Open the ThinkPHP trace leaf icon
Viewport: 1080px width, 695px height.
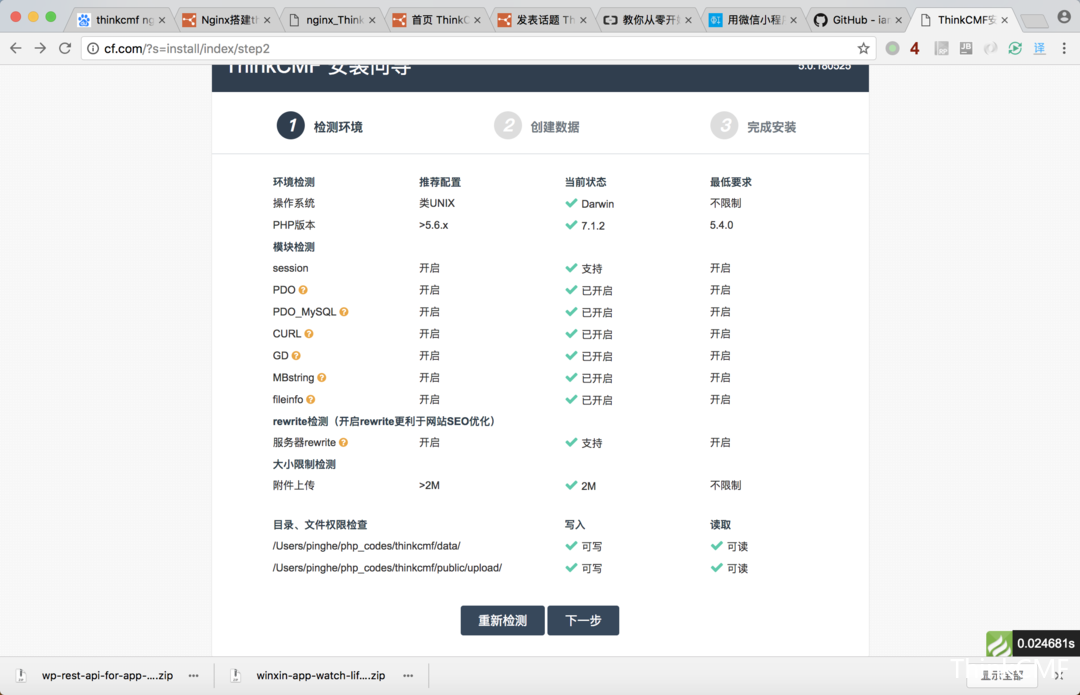pyautogui.click(x=999, y=644)
